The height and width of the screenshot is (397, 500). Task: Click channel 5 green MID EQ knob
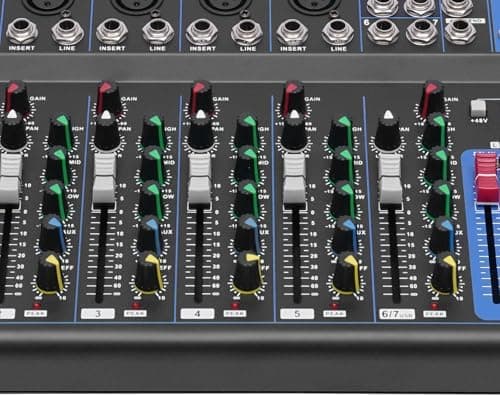click(x=342, y=166)
